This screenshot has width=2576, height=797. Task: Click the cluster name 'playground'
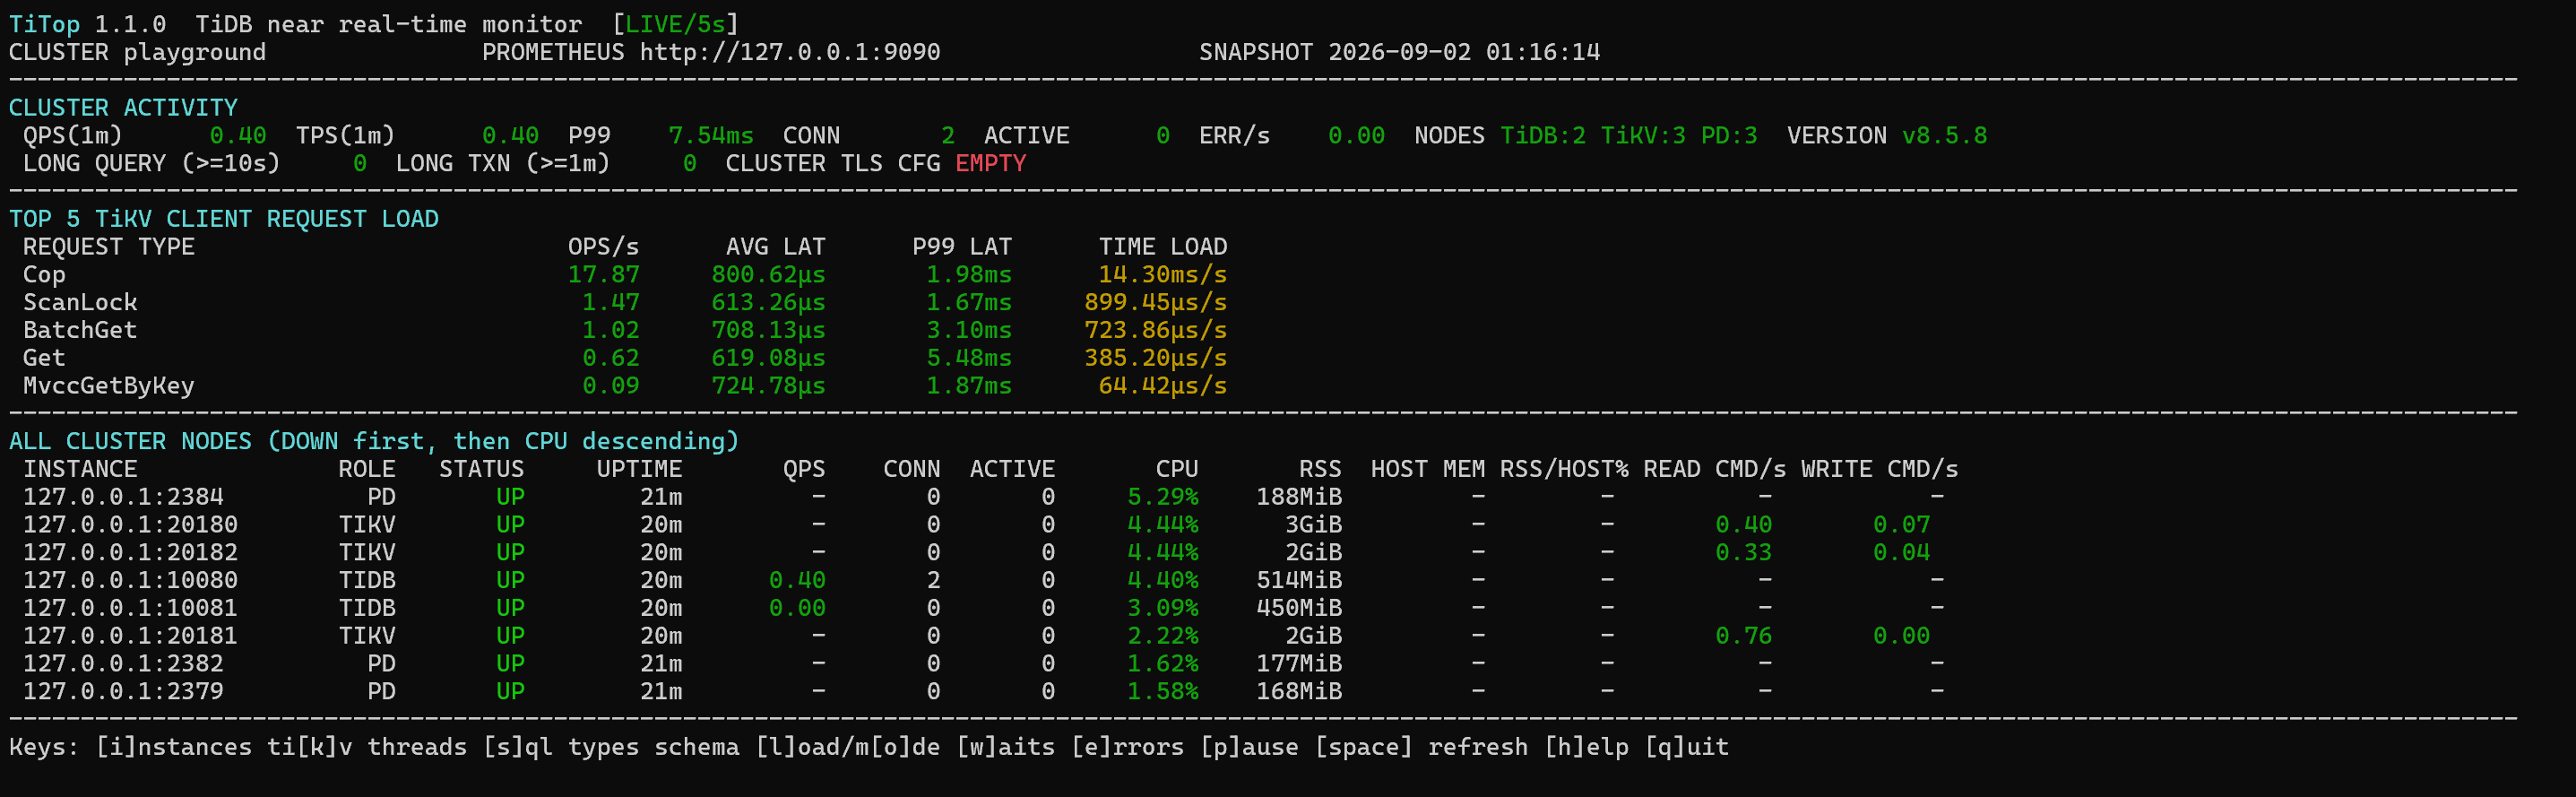click(x=195, y=52)
